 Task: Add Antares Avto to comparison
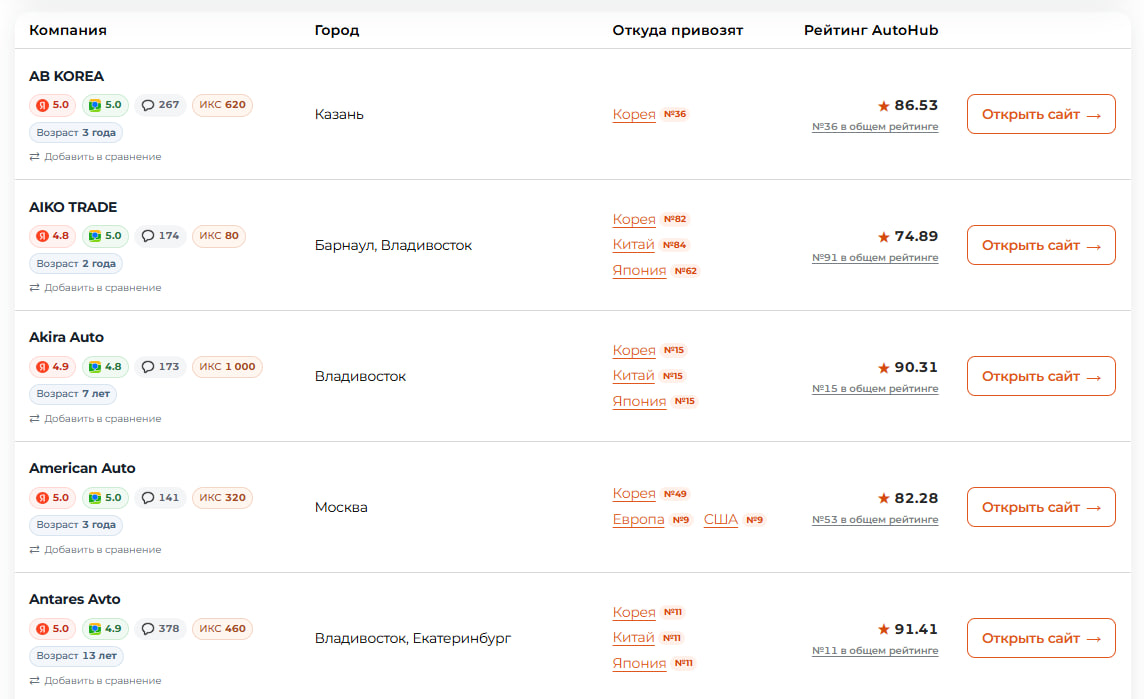pyautogui.click(x=96, y=681)
